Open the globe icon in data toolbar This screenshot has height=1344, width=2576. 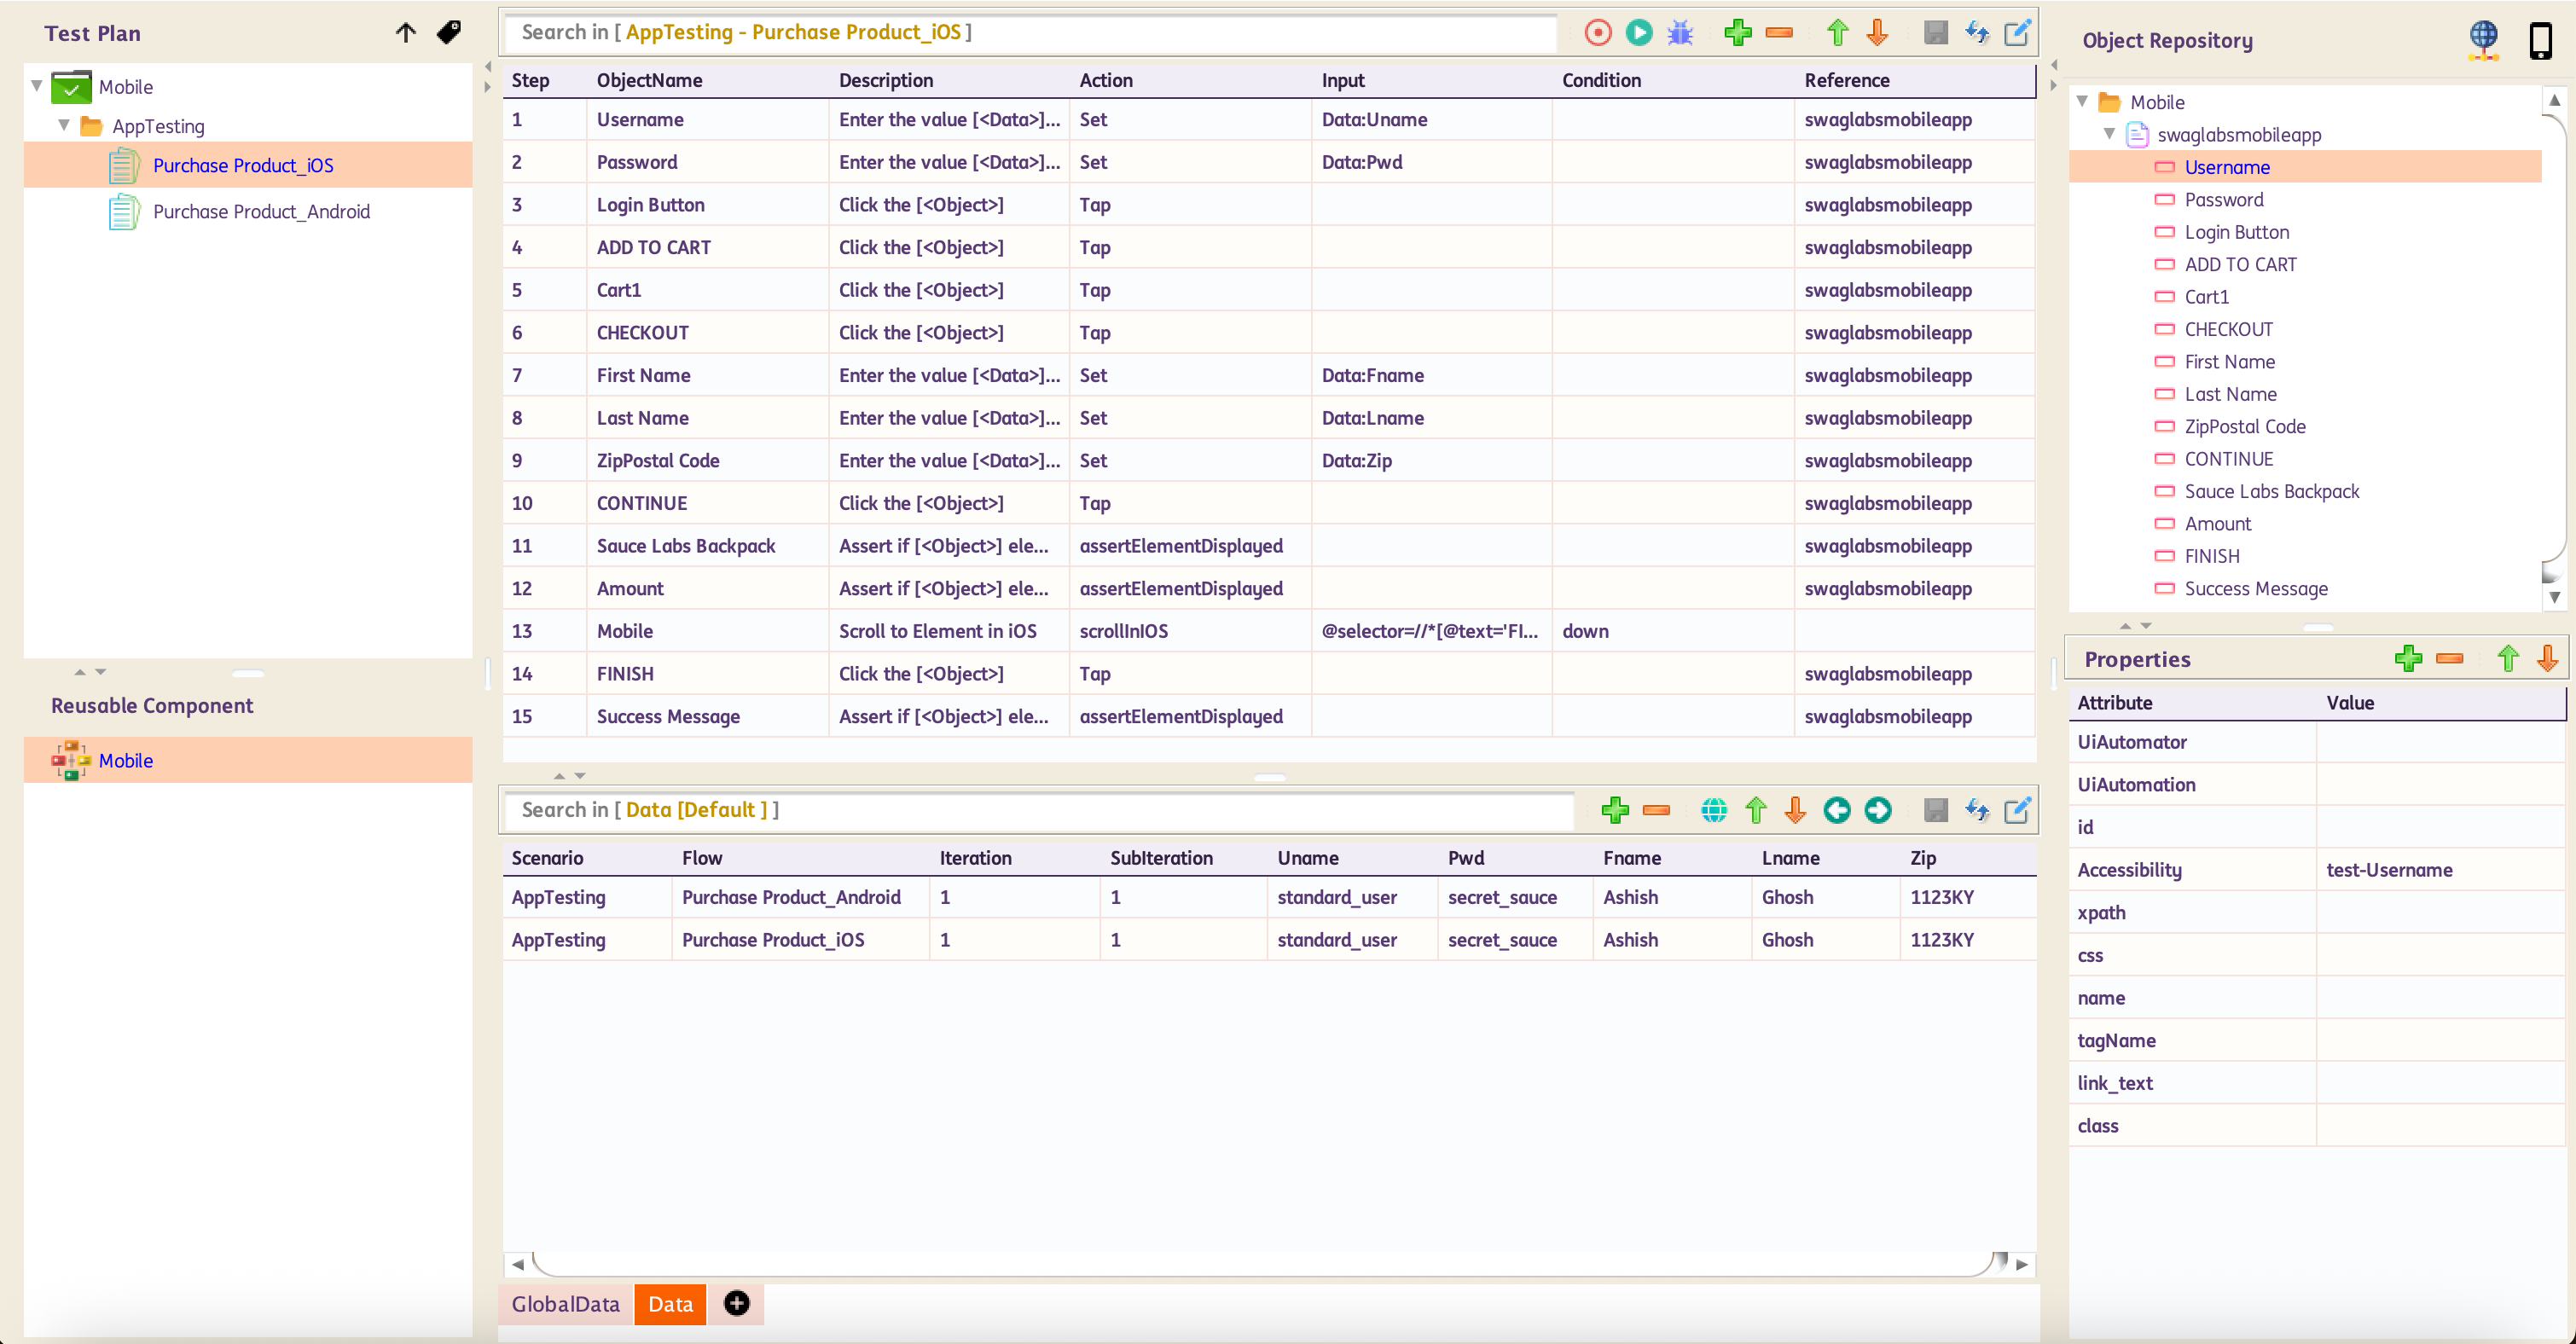coord(1713,810)
